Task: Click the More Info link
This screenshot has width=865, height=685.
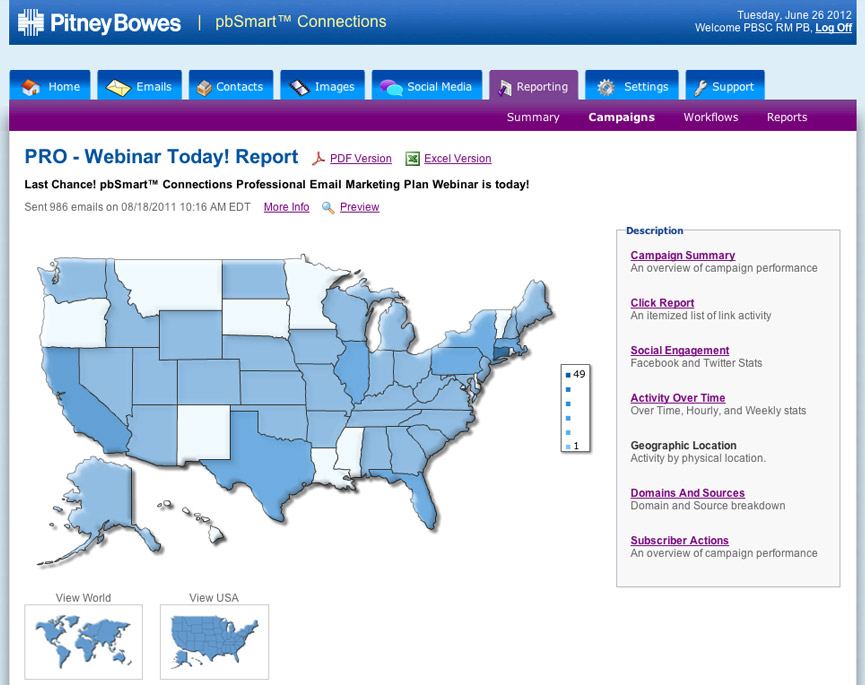Action: tap(286, 207)
